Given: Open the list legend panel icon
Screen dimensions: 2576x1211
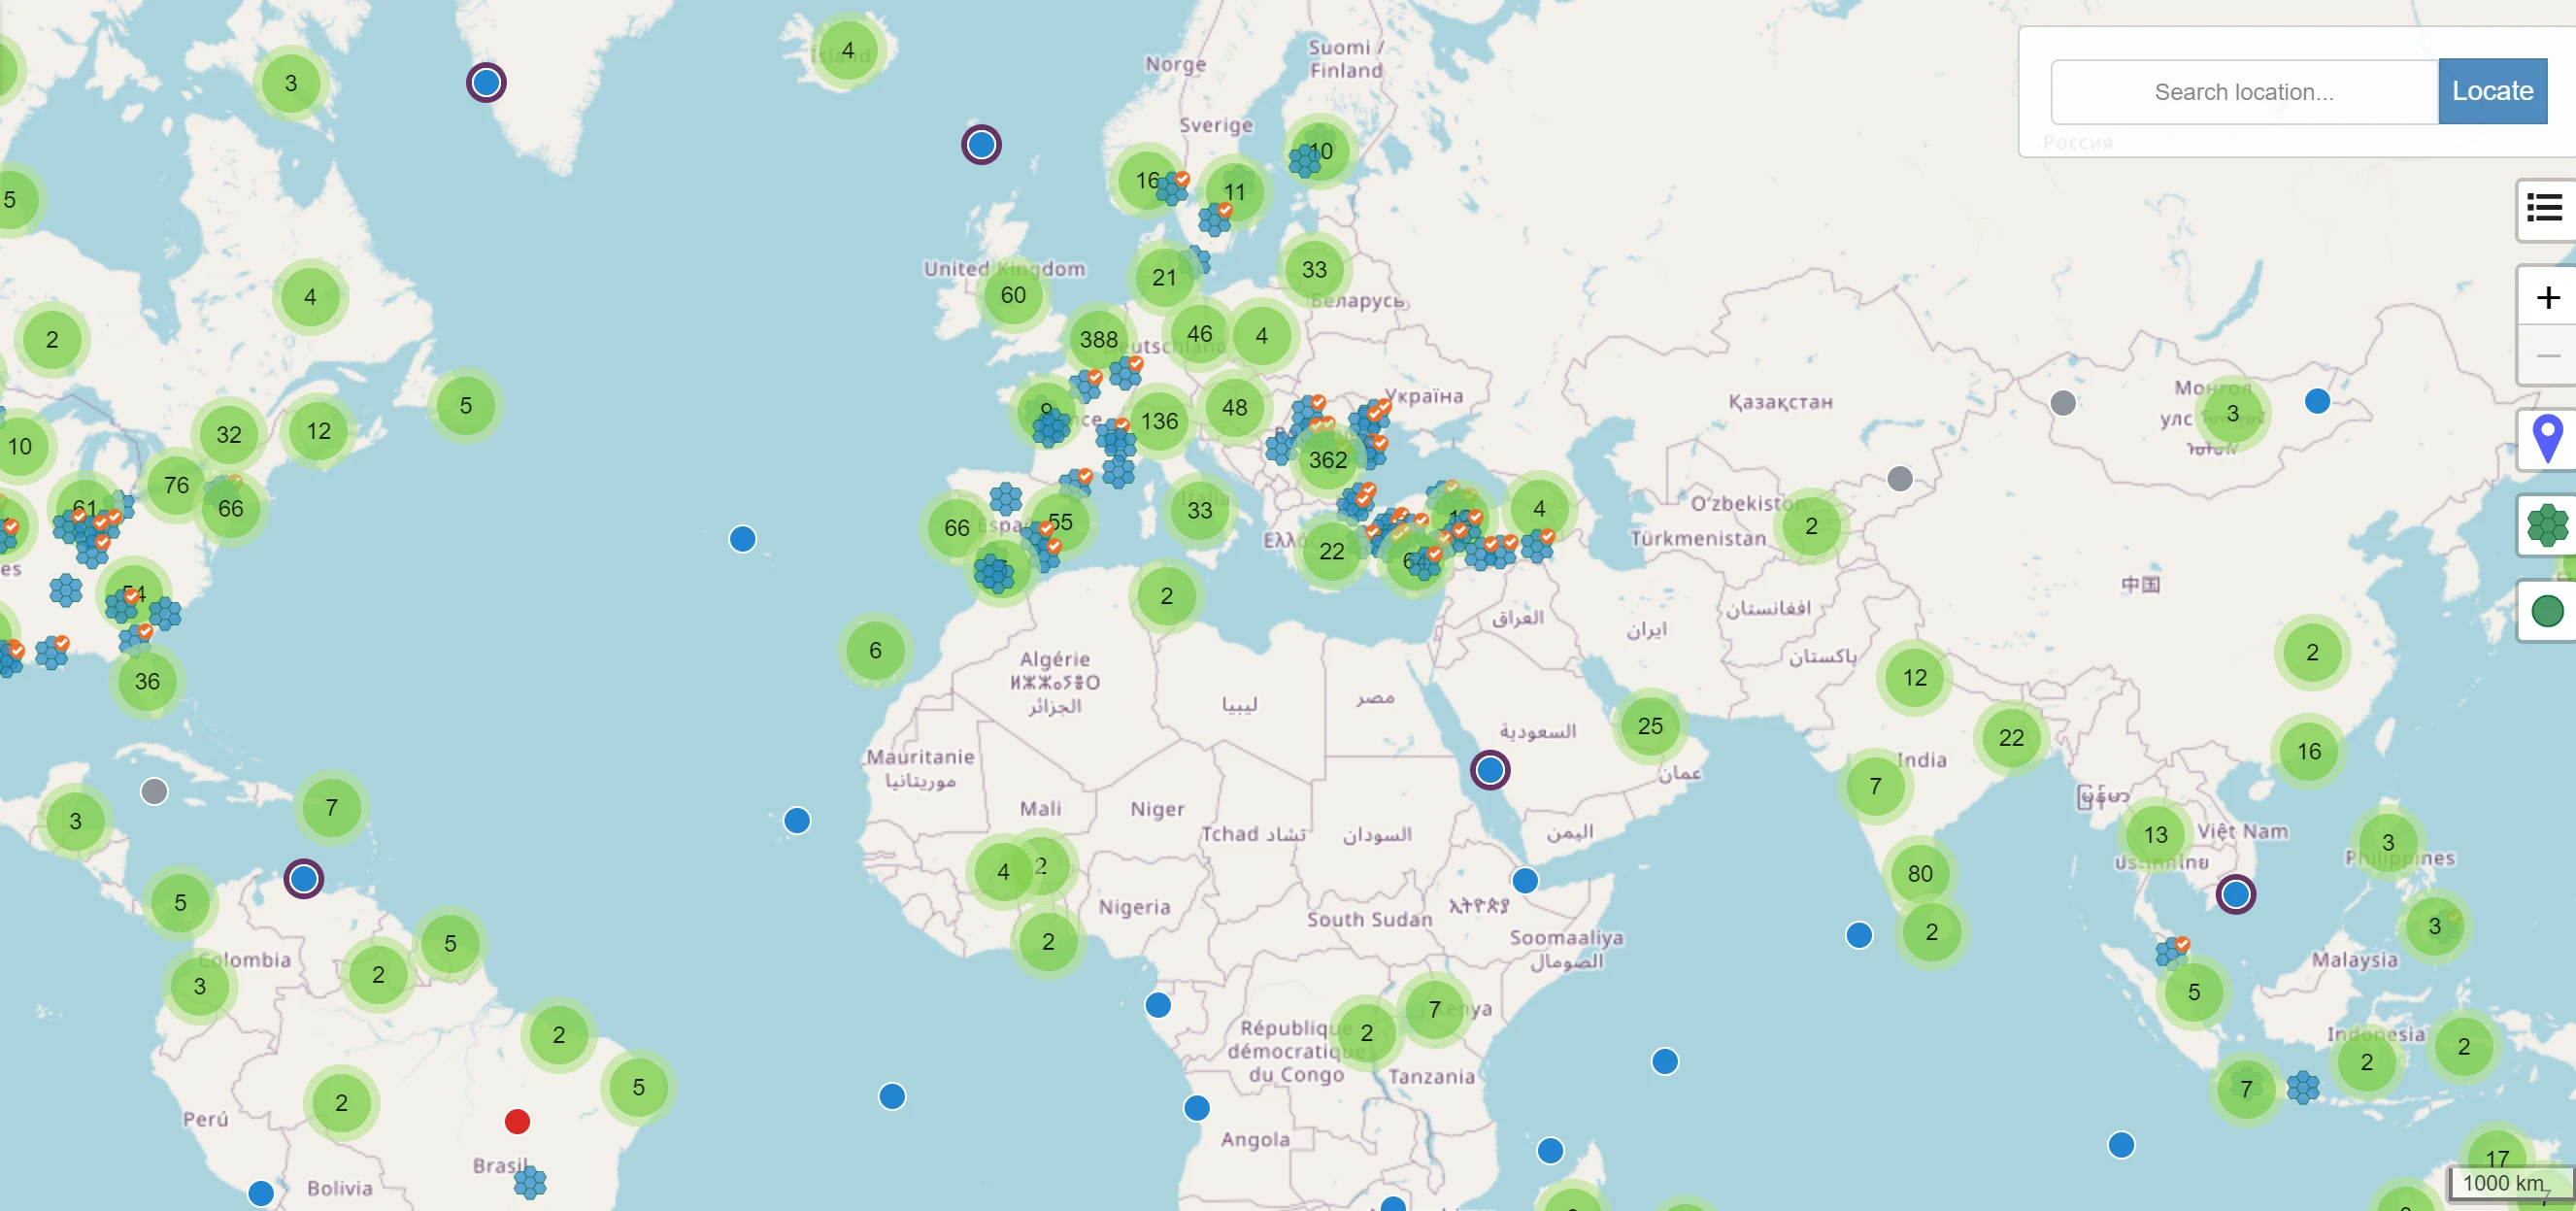Looking at the screenshot, I should click(2544, 208).
